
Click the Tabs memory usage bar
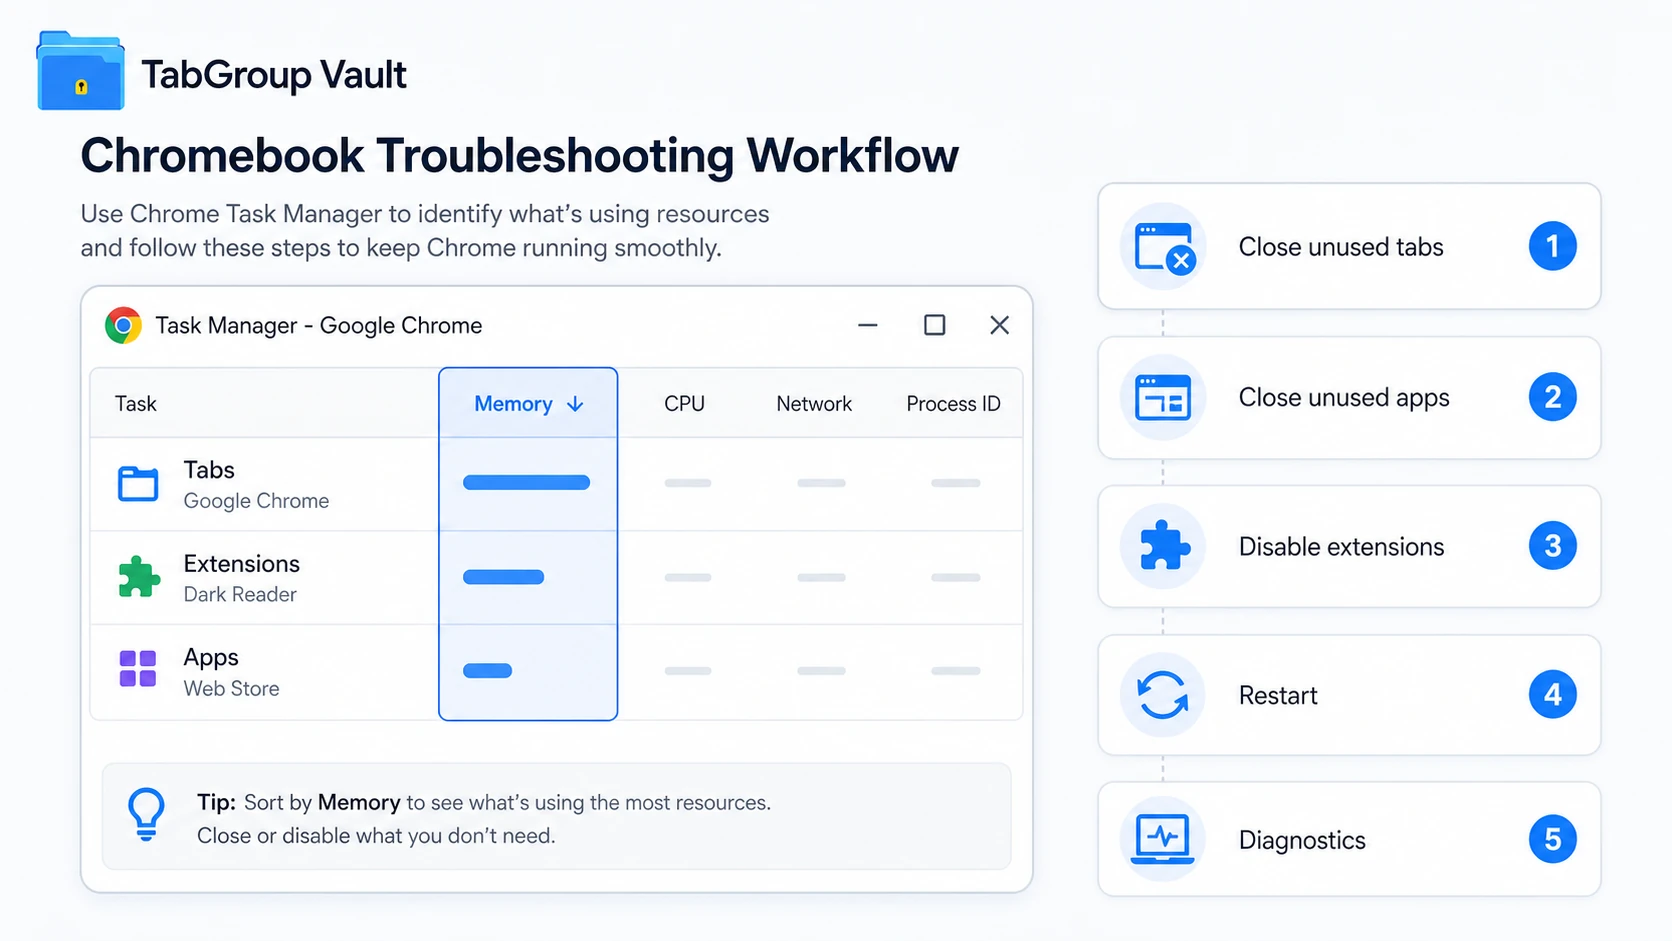click(x=526, y=483)
